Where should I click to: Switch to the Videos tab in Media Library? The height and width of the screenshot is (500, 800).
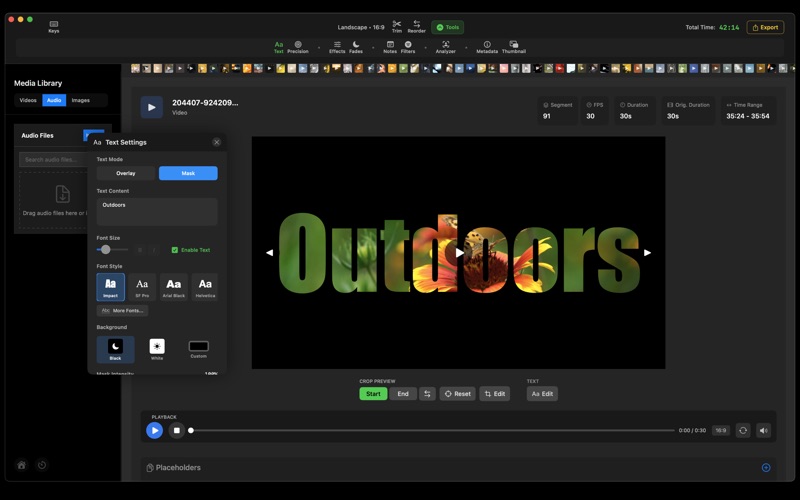[x=28, y=100]
